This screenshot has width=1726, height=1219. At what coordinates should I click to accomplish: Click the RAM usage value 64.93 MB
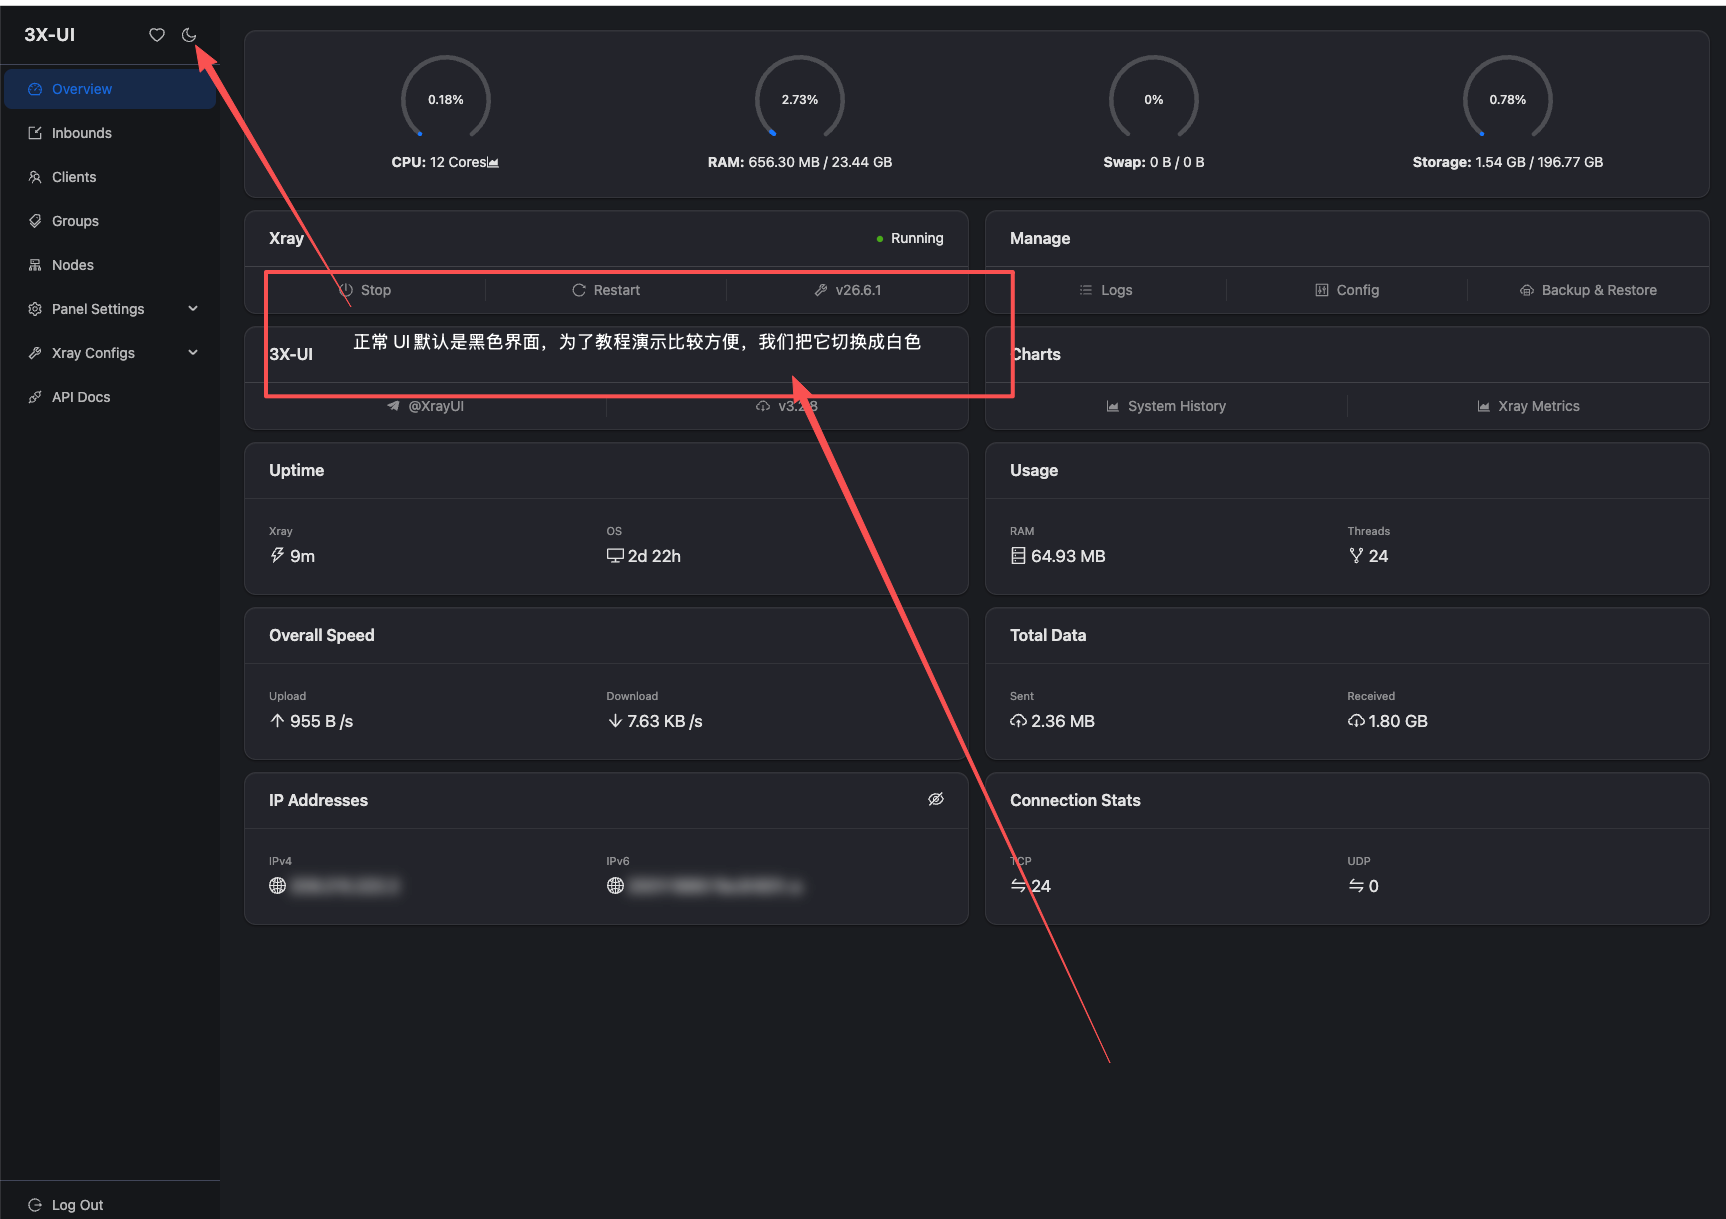click(1068, 556)
